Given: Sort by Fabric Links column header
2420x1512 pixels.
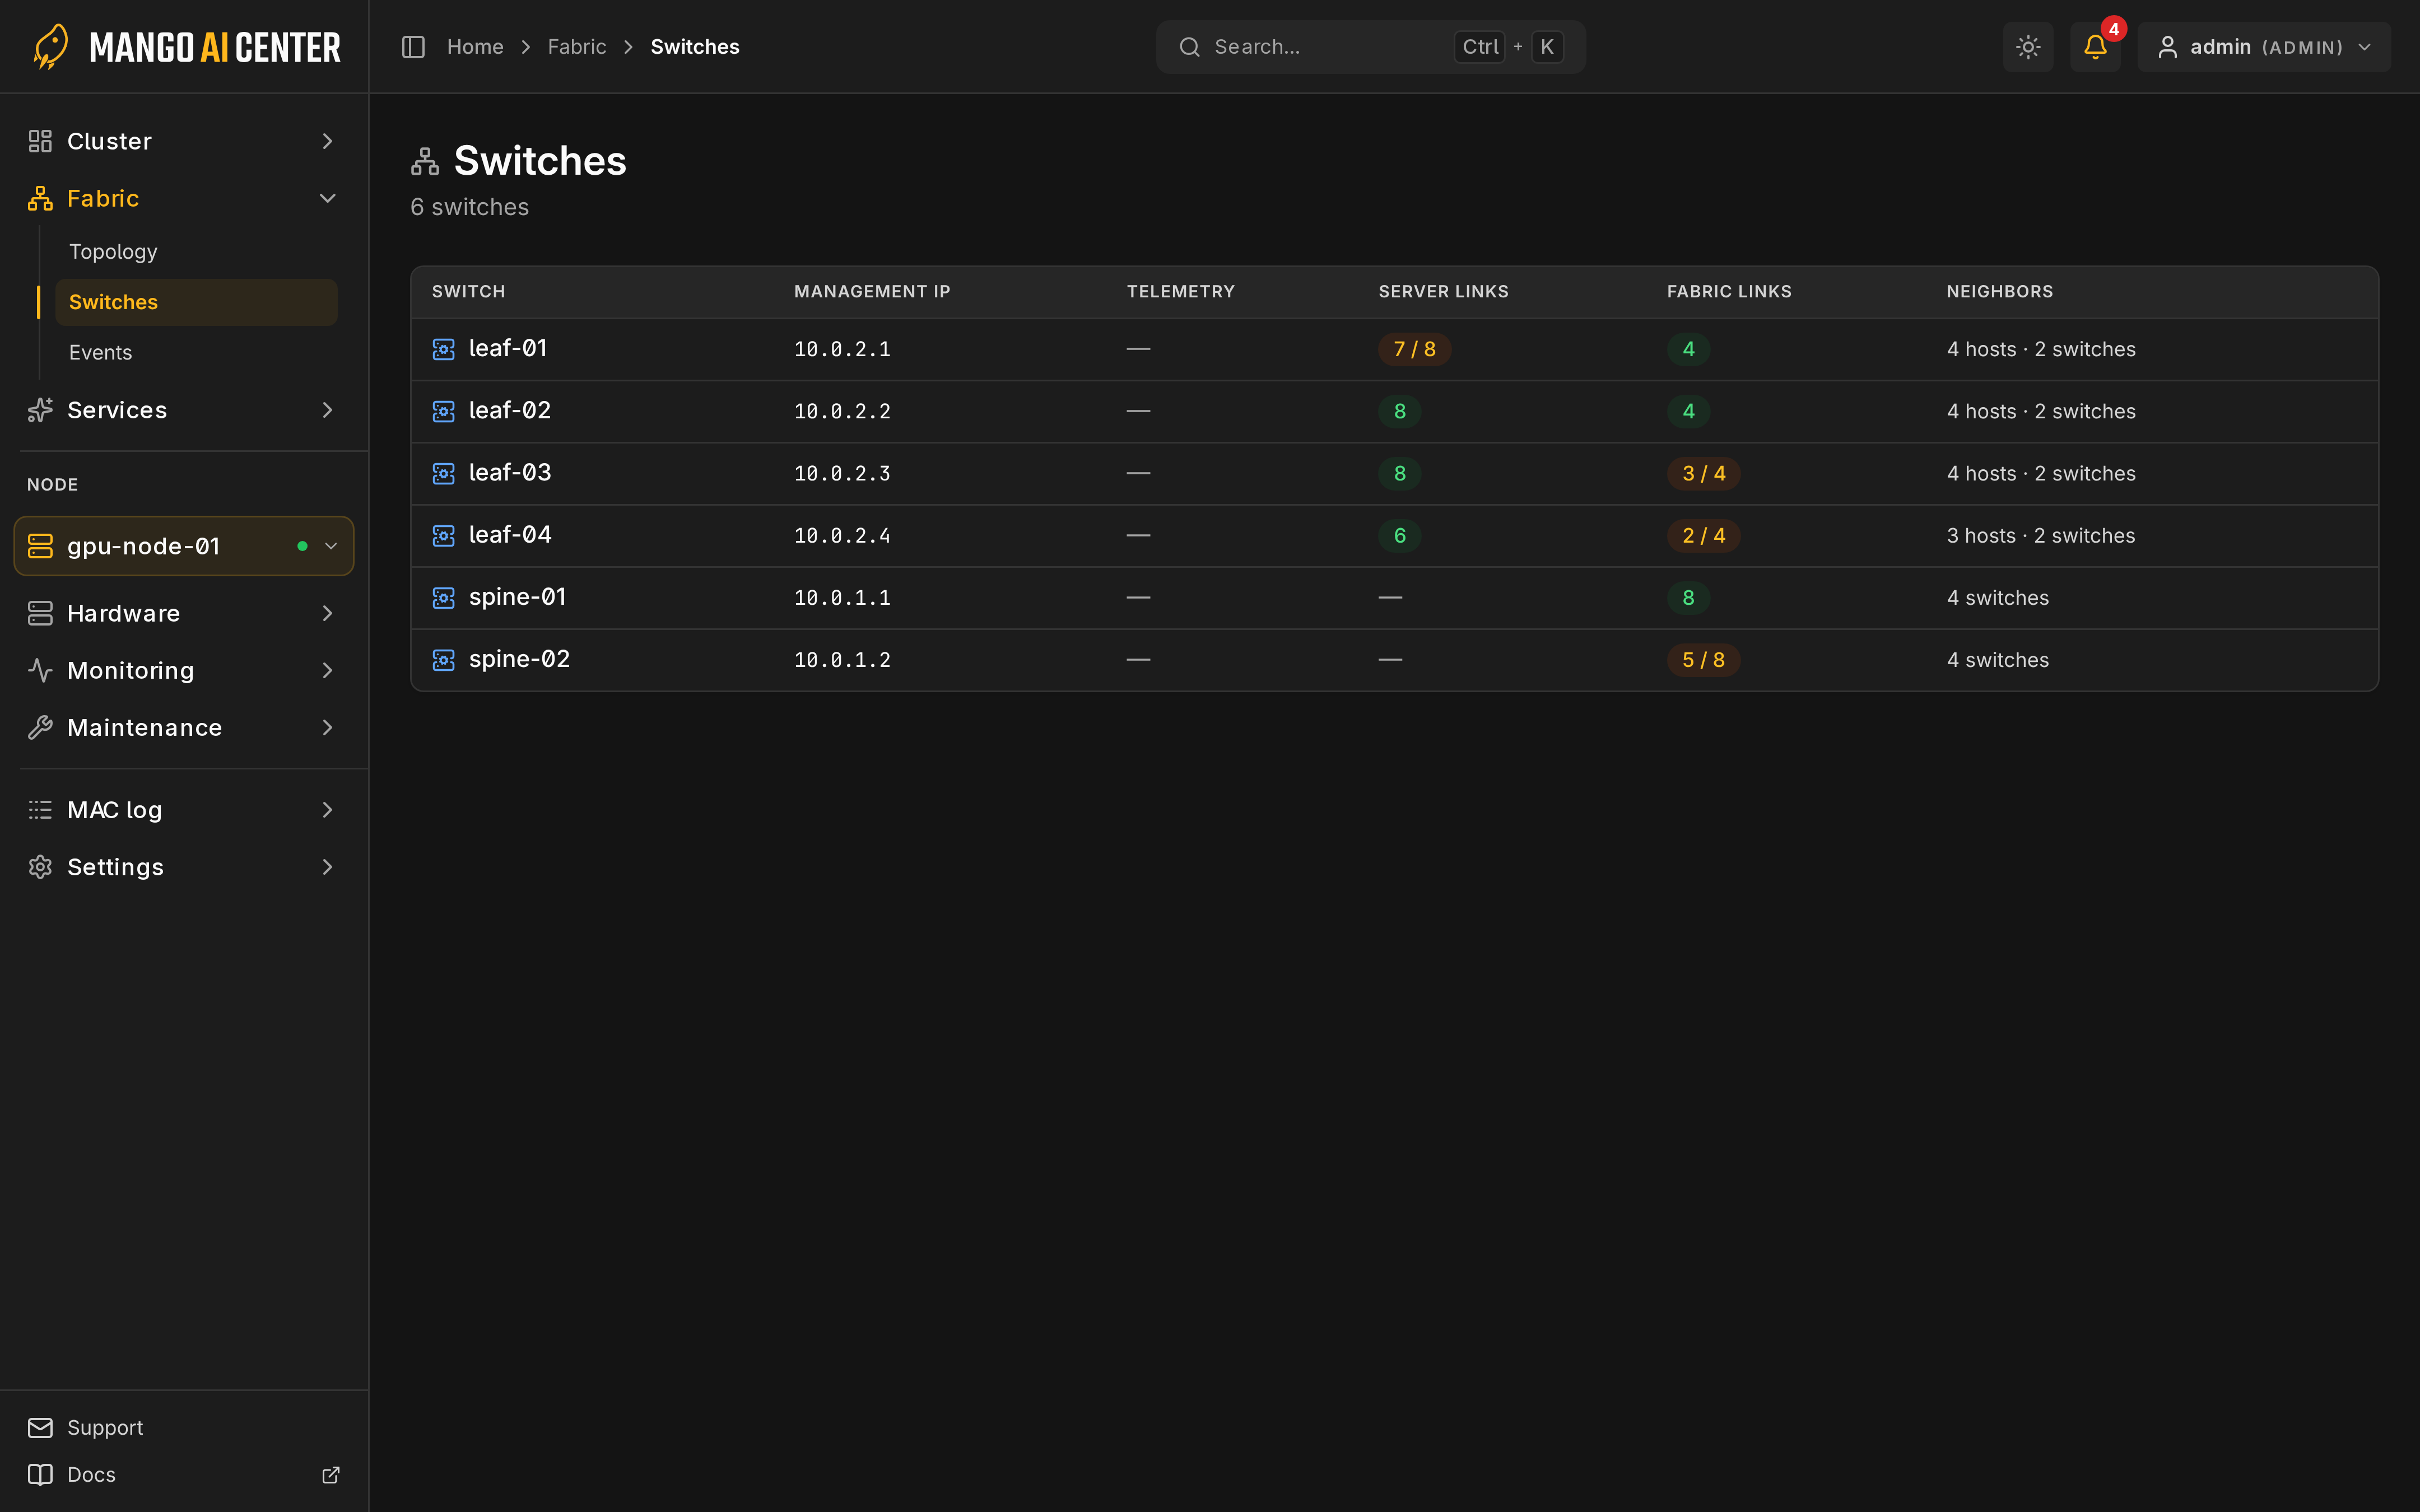Looking at the screenshot, I should pyautogui.click(x=1729, y=292).
